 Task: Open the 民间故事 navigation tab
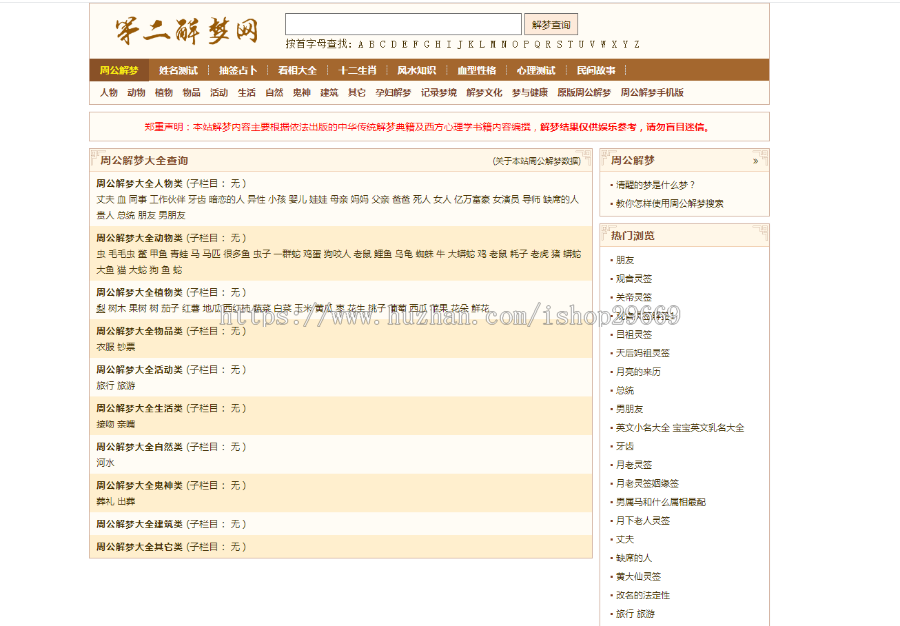click(x=596, y=71)
